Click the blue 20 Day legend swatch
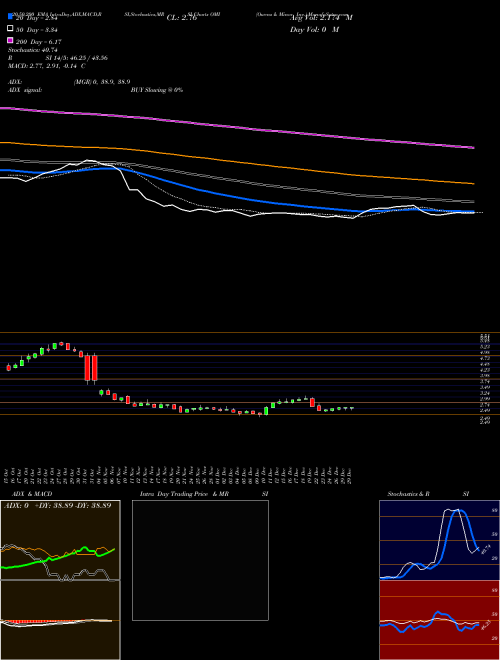The image size is (500, 660). (x=10, y=17)
